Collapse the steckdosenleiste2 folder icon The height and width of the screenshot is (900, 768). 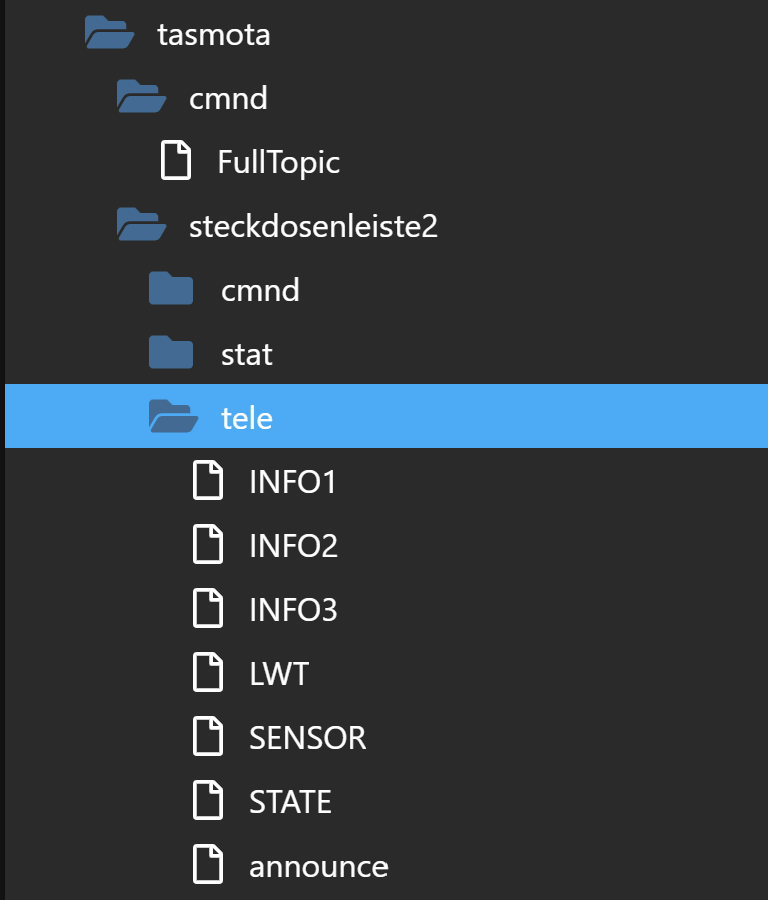coord(141,226)
